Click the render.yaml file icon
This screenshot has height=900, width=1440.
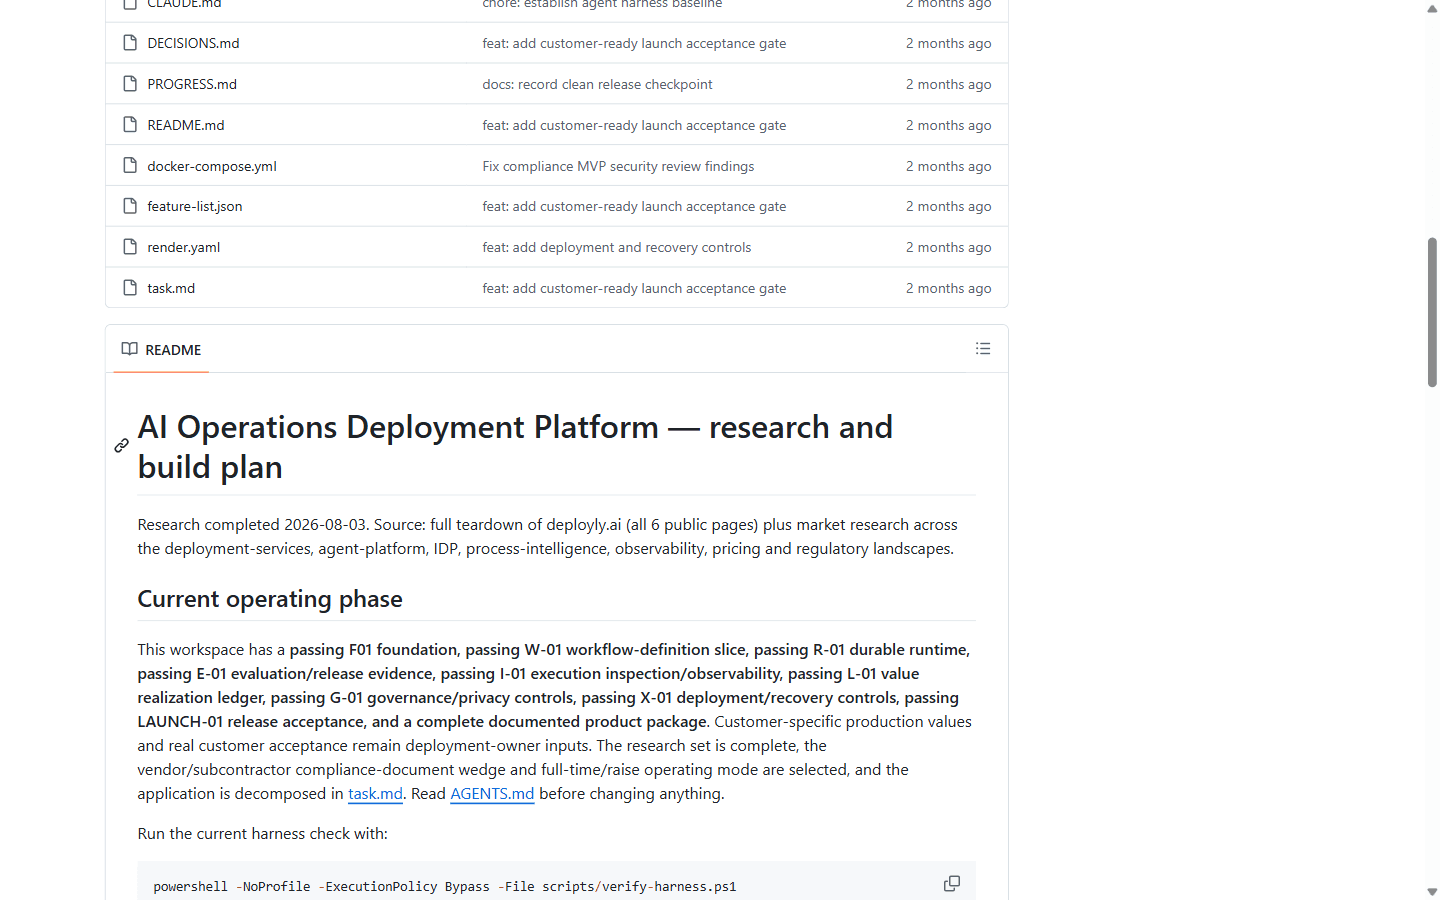[130, 247]
